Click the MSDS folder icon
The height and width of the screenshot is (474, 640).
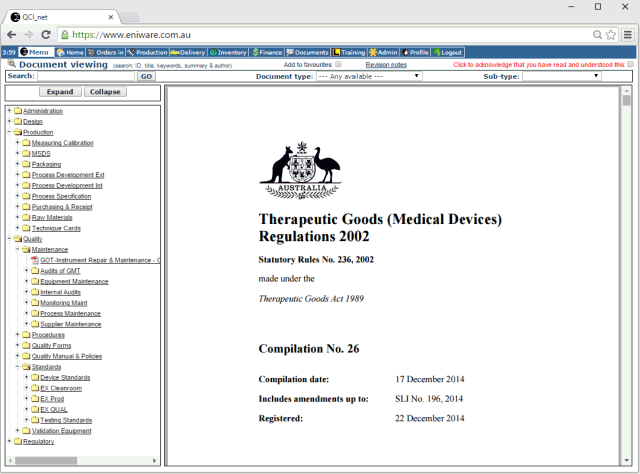(27, 153)
